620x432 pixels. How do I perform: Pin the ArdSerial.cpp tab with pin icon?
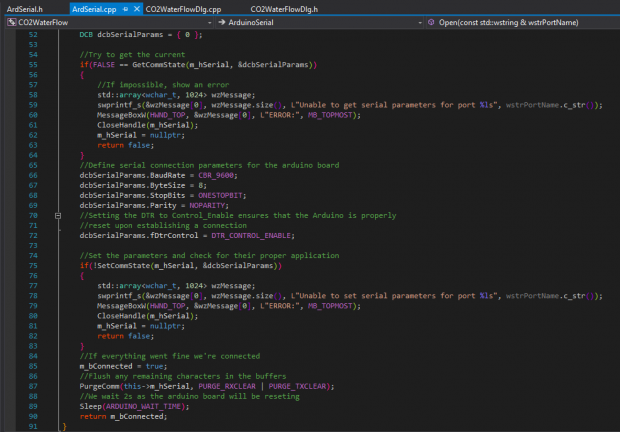pos(125,9)
